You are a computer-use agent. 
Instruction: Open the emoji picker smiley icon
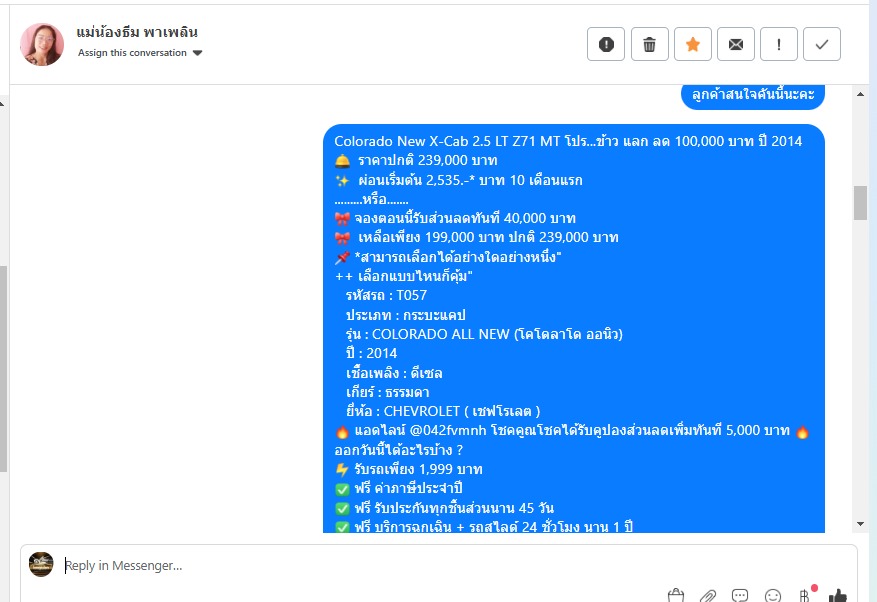[x=772, y=596]
